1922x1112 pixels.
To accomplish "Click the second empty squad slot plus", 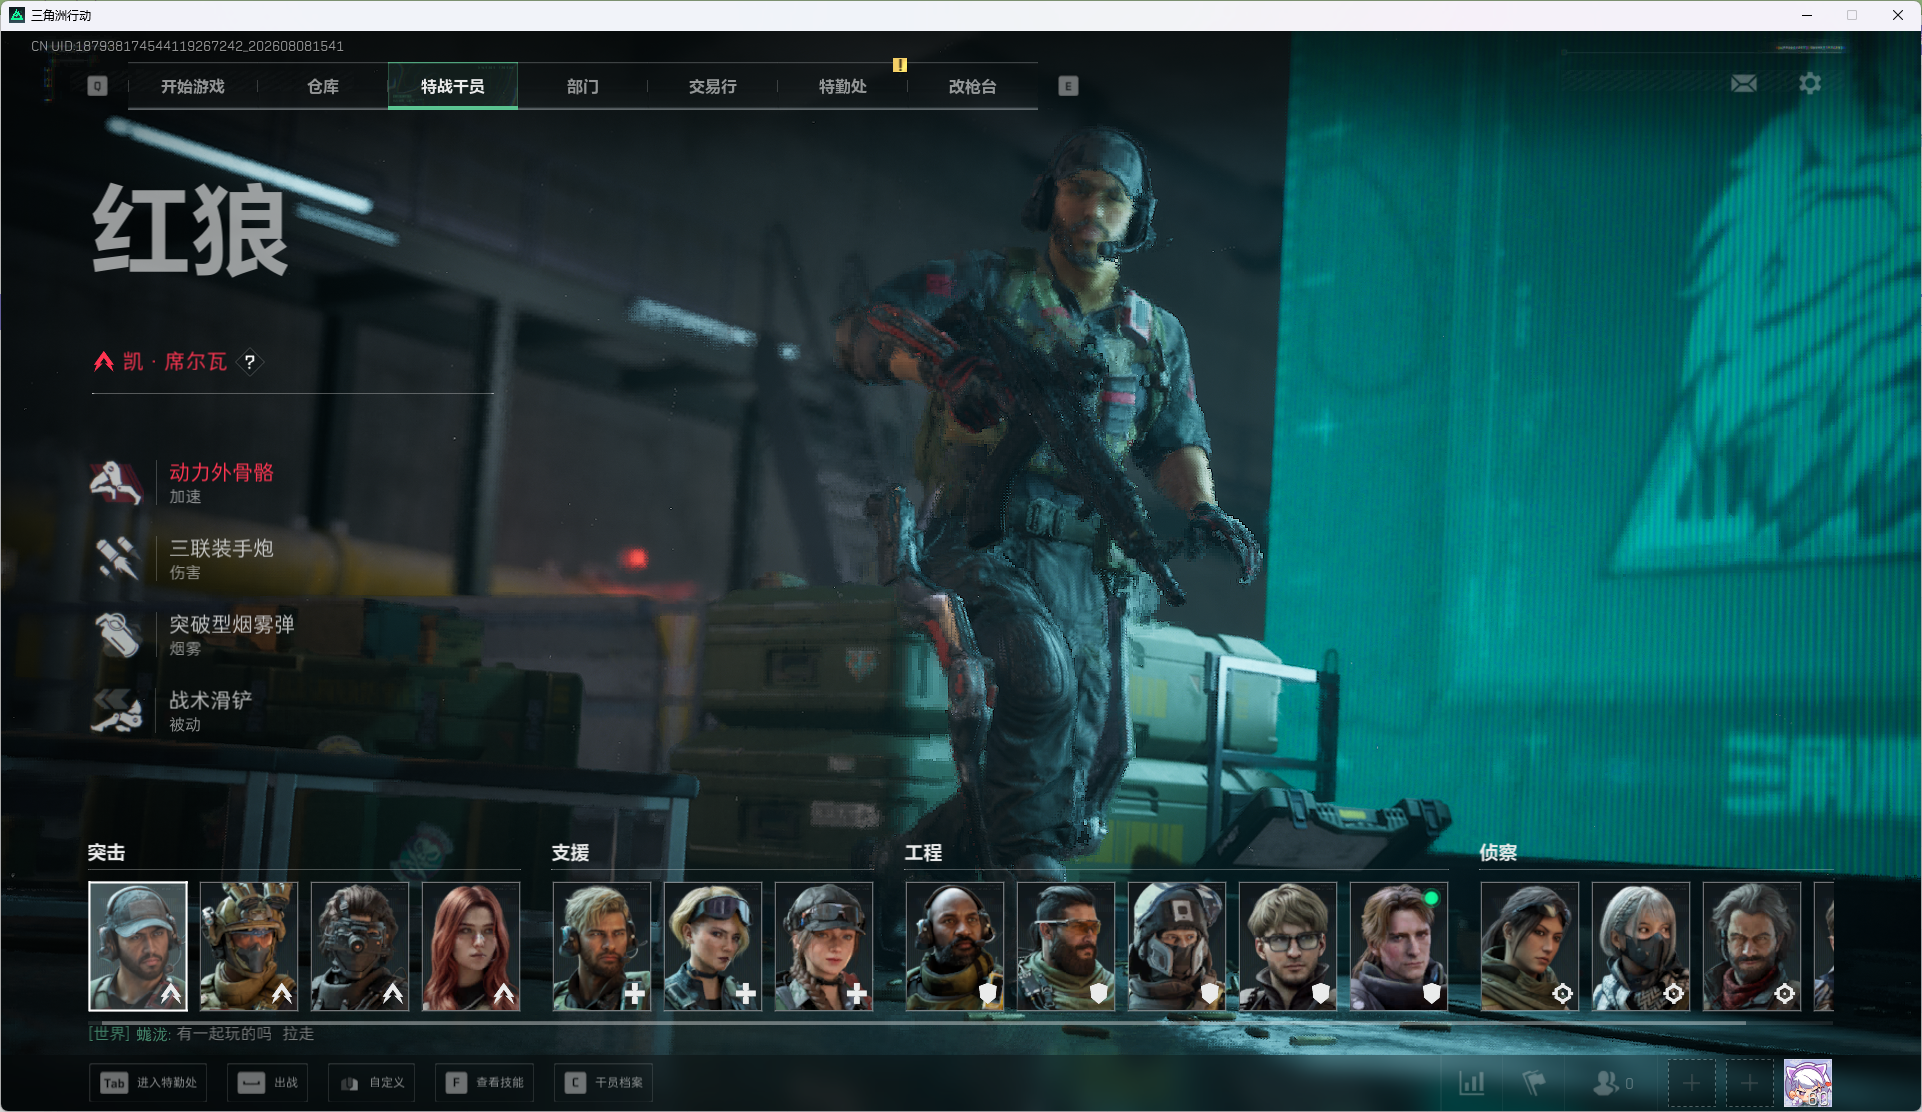I will 1749,1083.
